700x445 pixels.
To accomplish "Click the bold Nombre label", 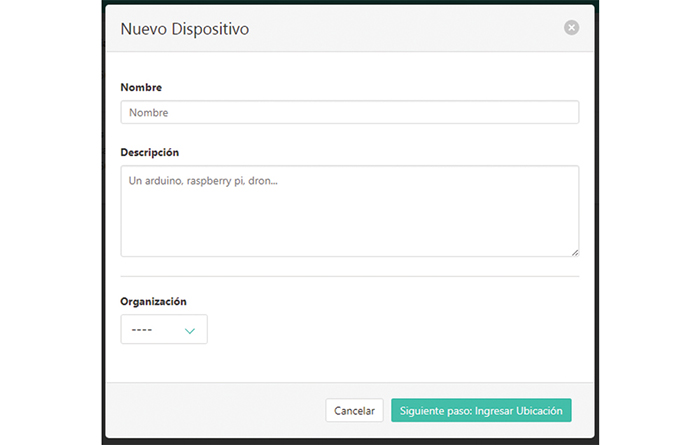I will click(141, 88).
